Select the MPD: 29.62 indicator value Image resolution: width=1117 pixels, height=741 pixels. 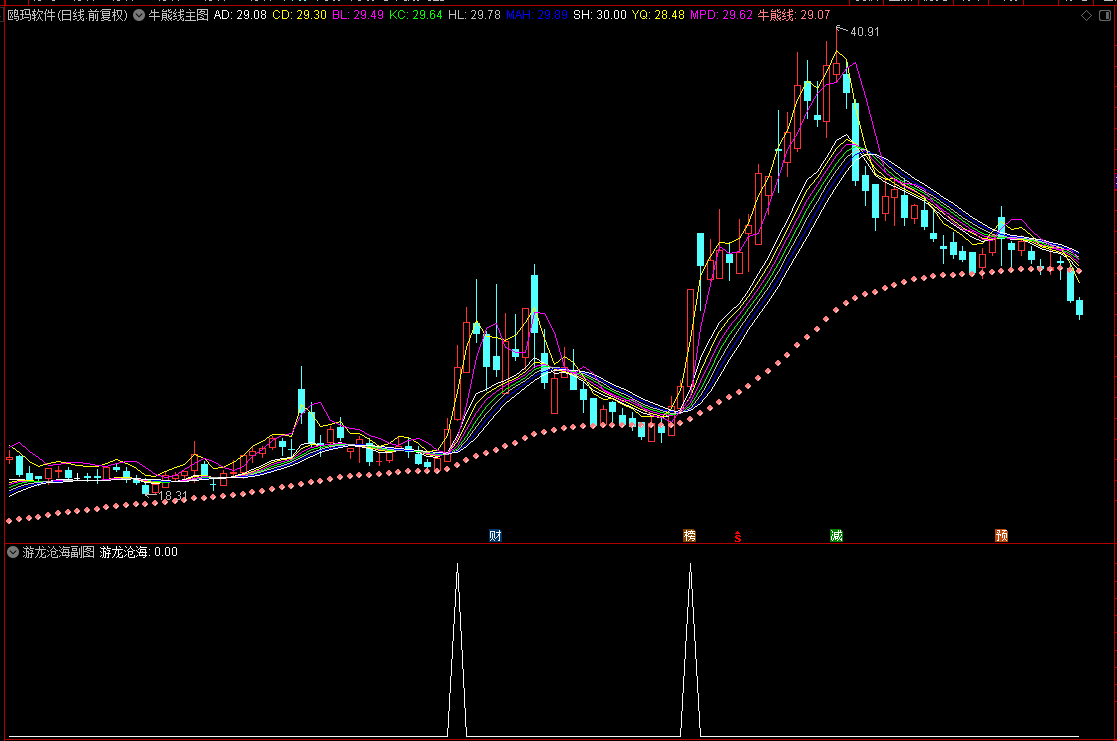[721, 15]
